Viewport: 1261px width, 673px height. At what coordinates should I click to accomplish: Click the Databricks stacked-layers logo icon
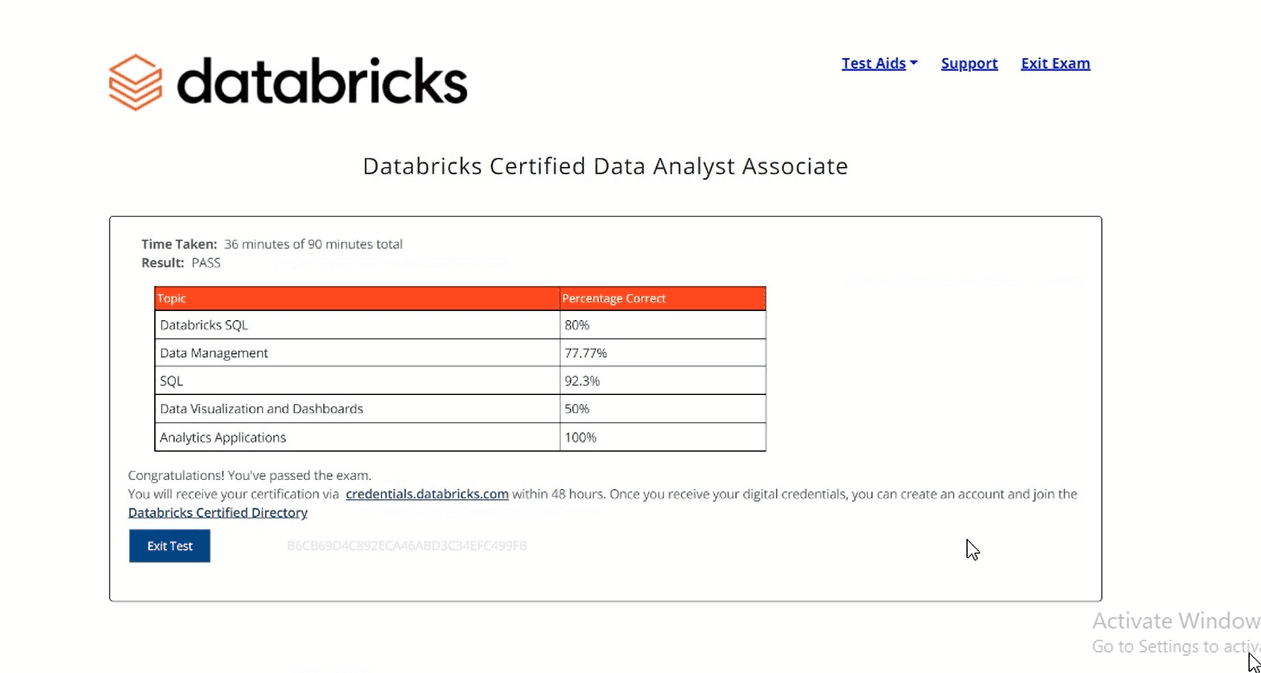click(x=135, y=82)
